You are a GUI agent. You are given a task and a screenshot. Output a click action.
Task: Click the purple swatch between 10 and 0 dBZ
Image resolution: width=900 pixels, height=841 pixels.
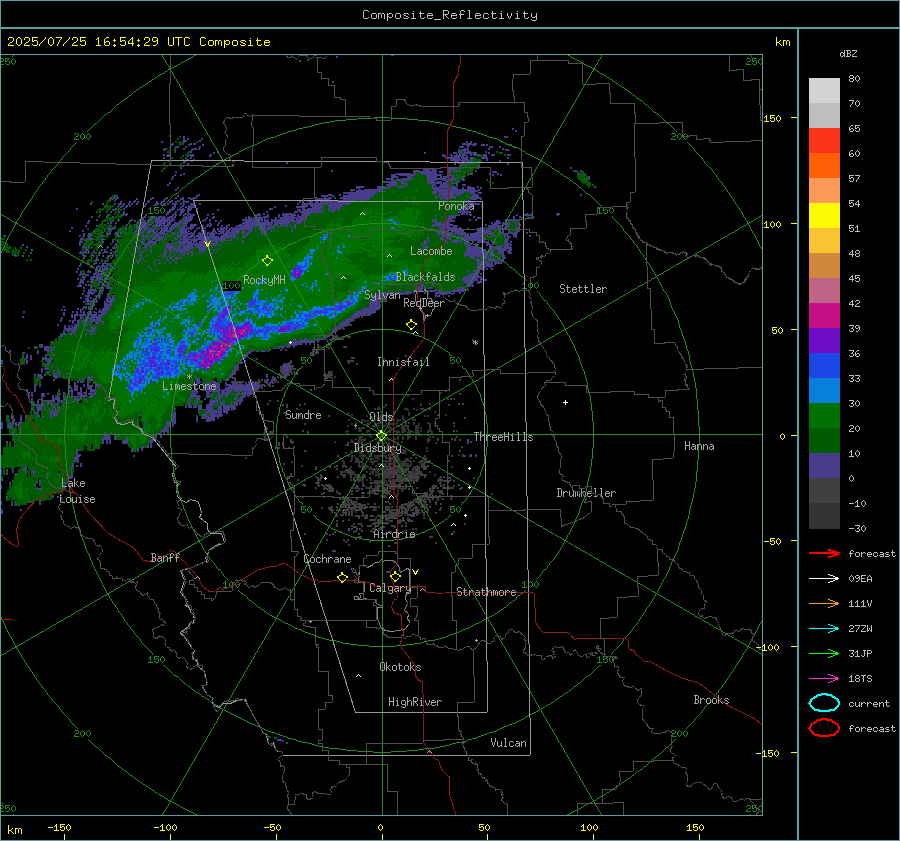tap(824, 466)
